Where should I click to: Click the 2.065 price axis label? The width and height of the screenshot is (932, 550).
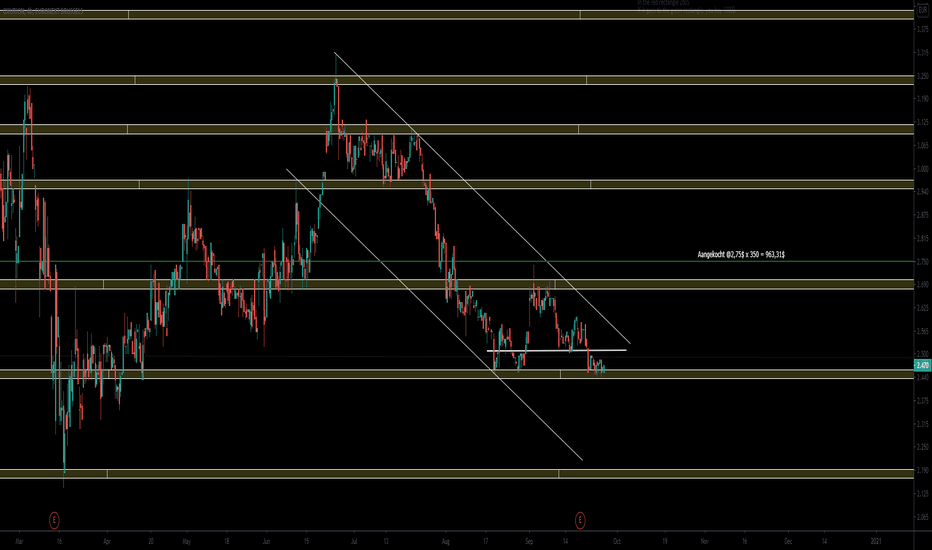tap(922, 517)
